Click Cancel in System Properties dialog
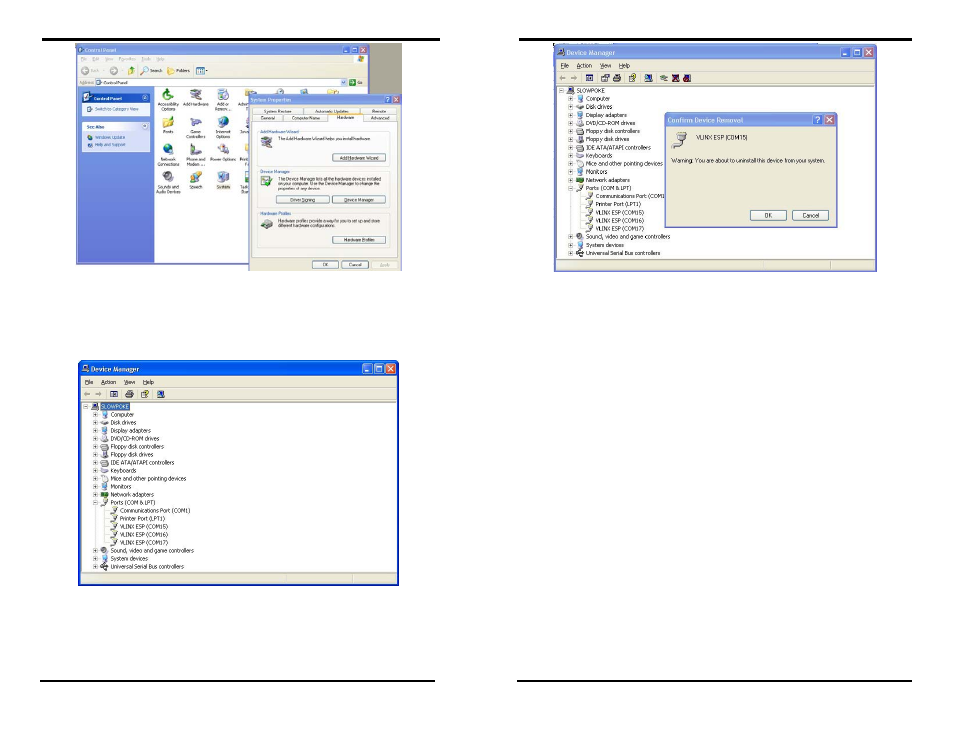This screenshot has height=737, width=954. (x=355, y=265)
